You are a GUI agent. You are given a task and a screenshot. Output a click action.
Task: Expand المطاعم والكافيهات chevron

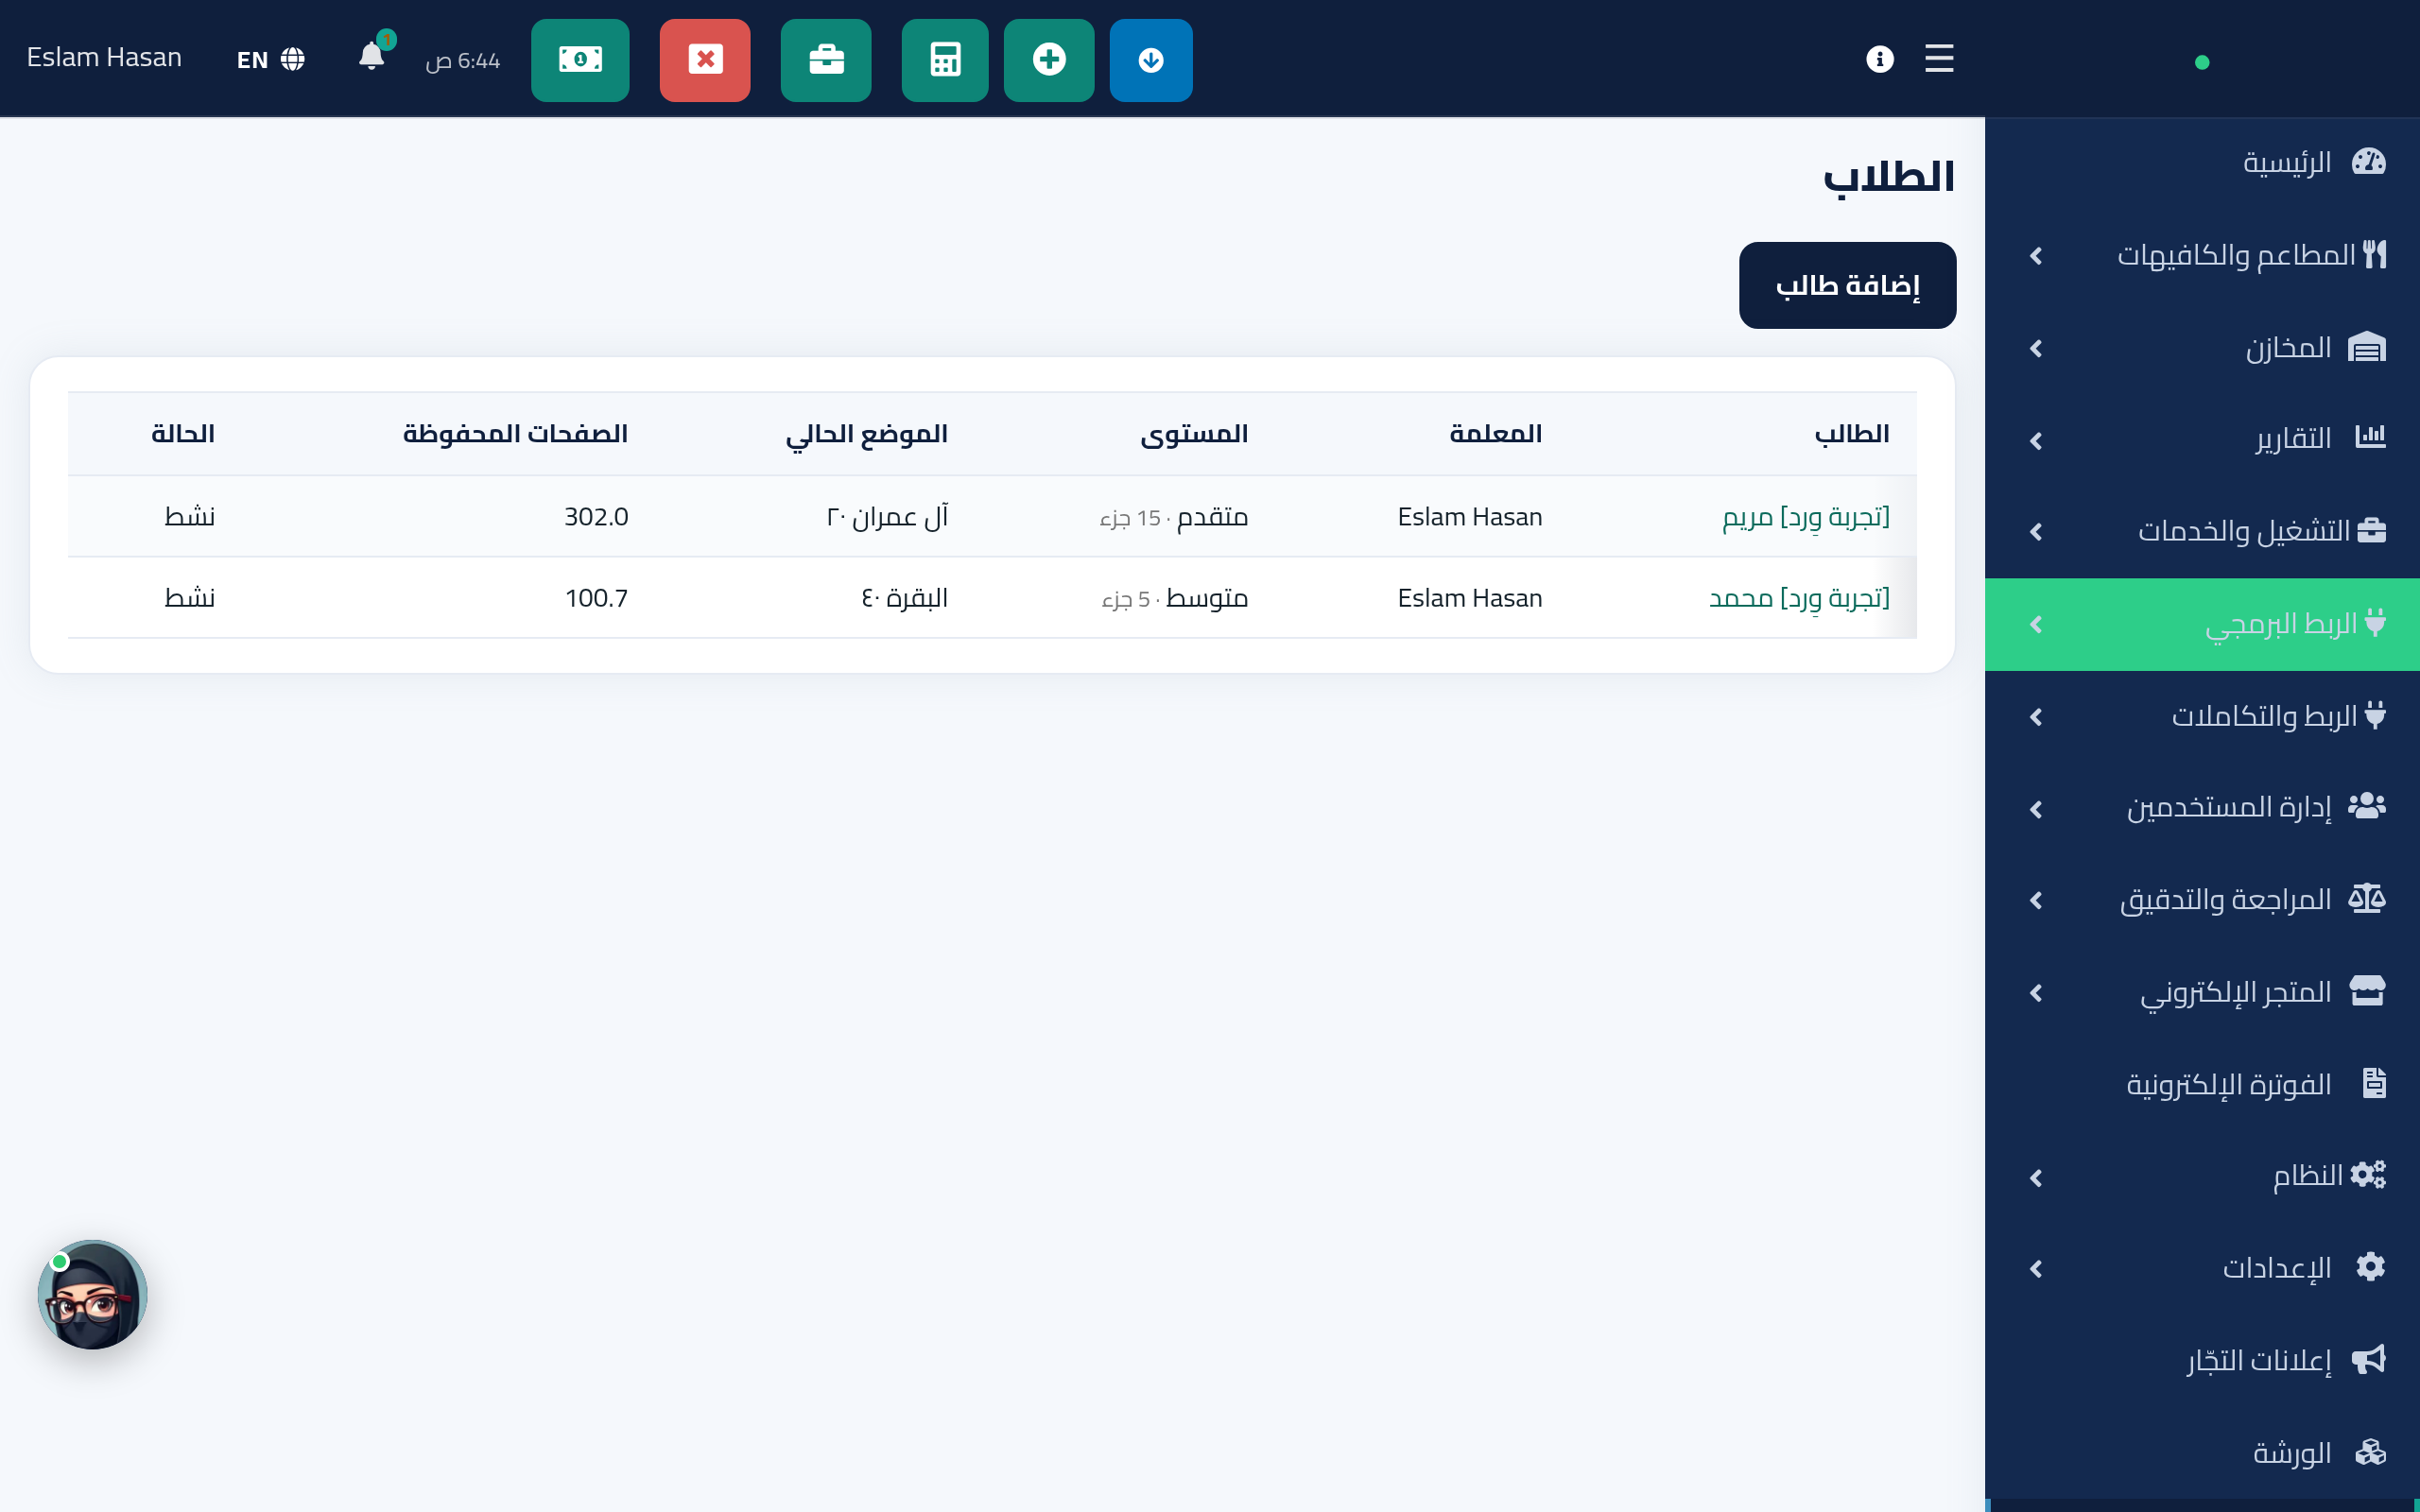pos(2036,256)
